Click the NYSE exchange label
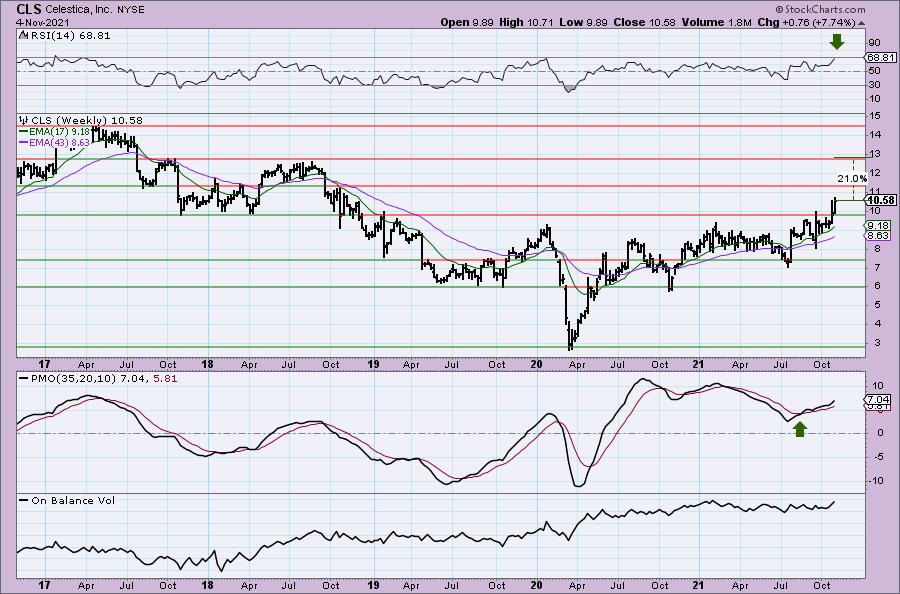 tap(130, 10)
